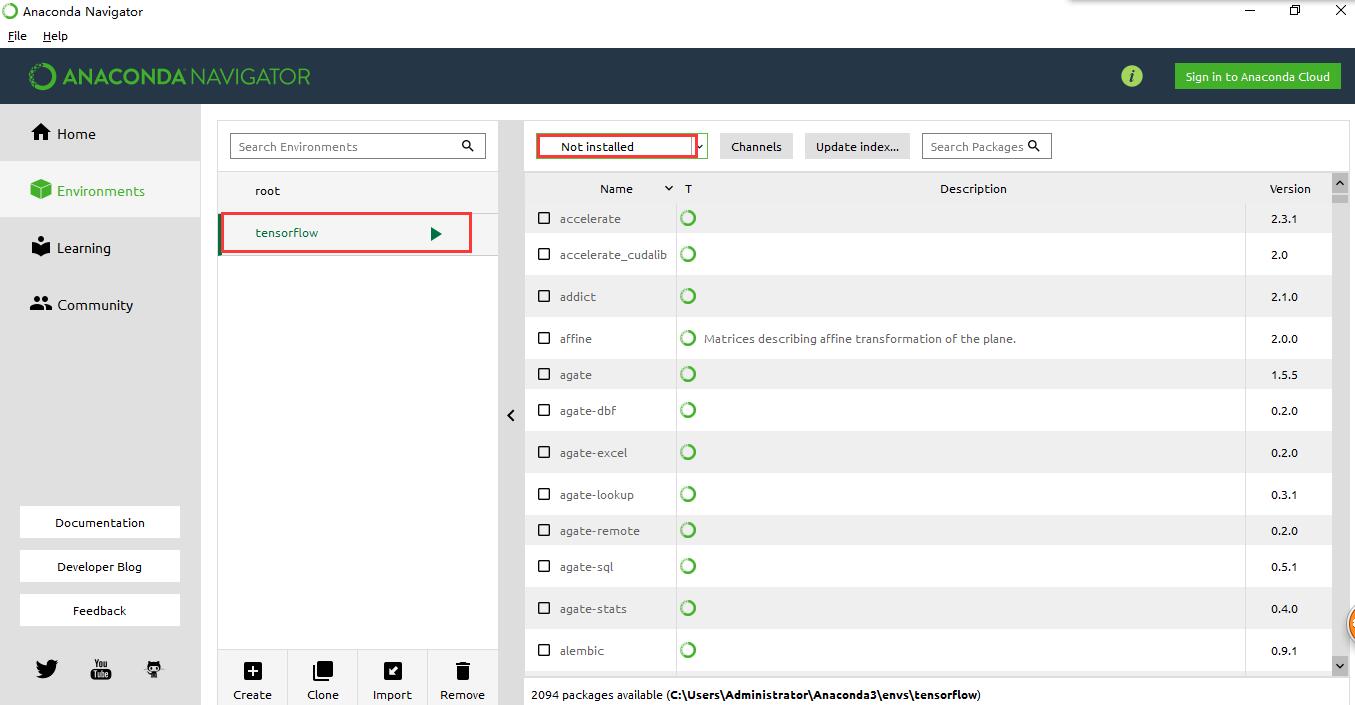Check the agate package checkbox
Image resolution: width=1355 pixels, height=705 pixels.
(x=544, y=374)
